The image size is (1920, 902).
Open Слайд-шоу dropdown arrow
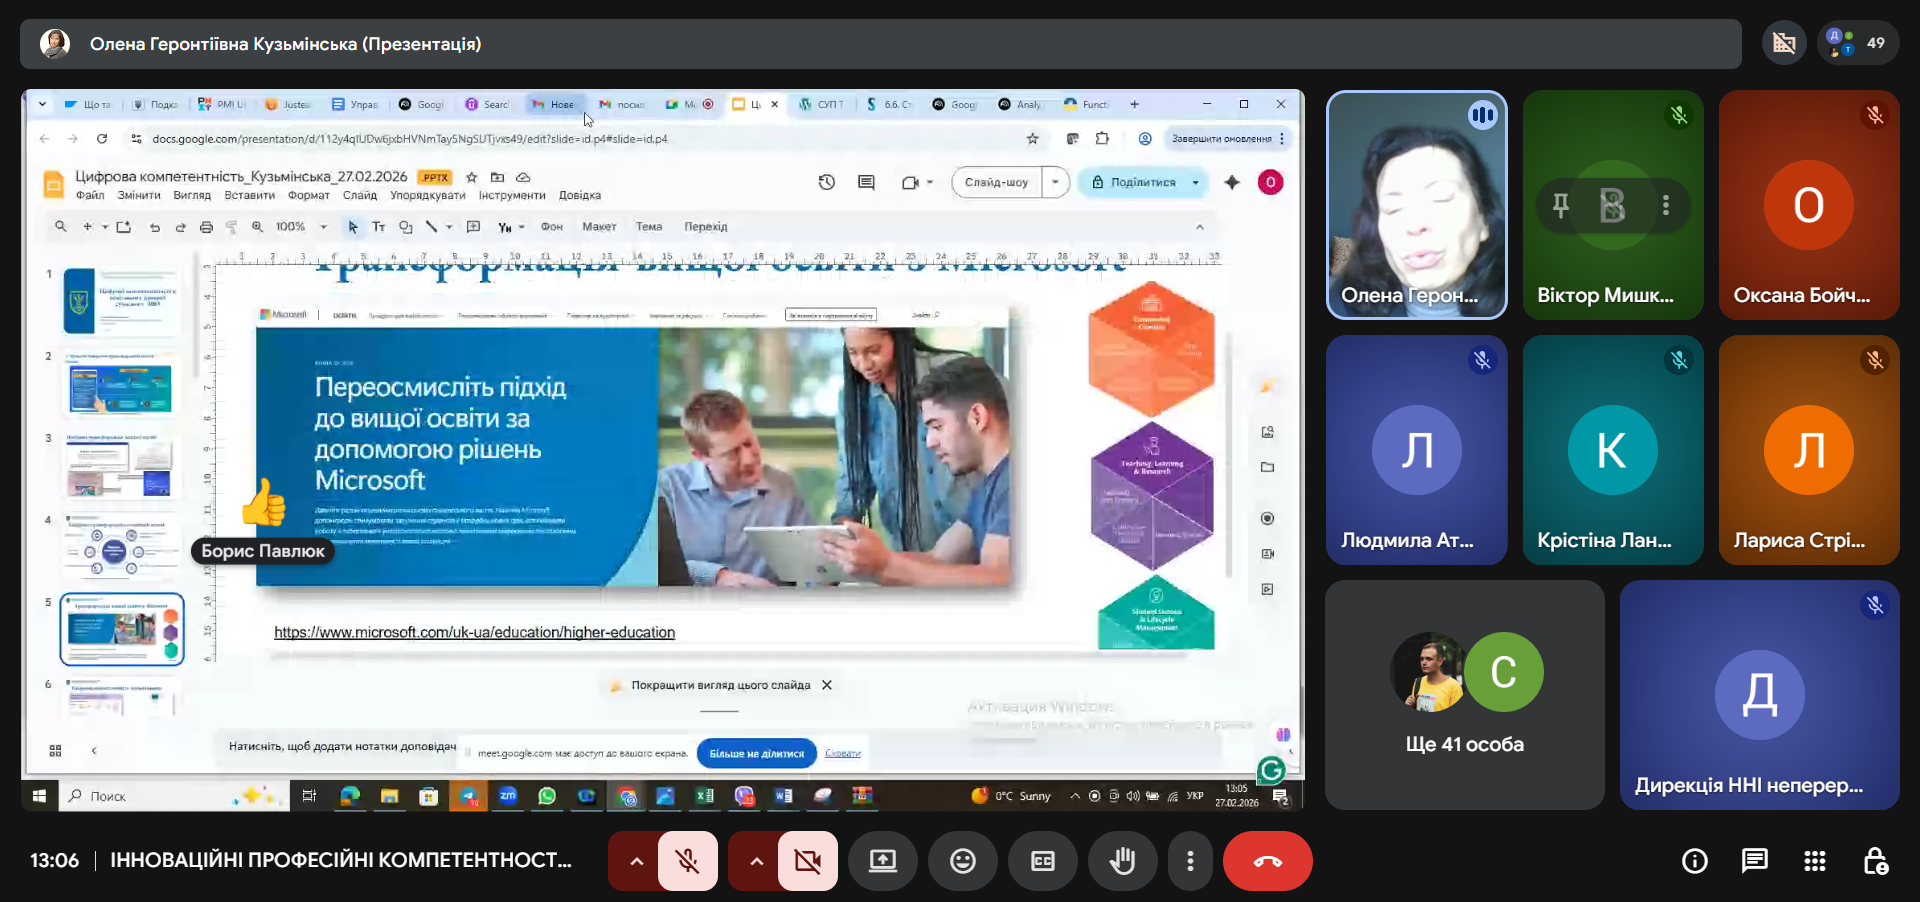(1056, 182)
